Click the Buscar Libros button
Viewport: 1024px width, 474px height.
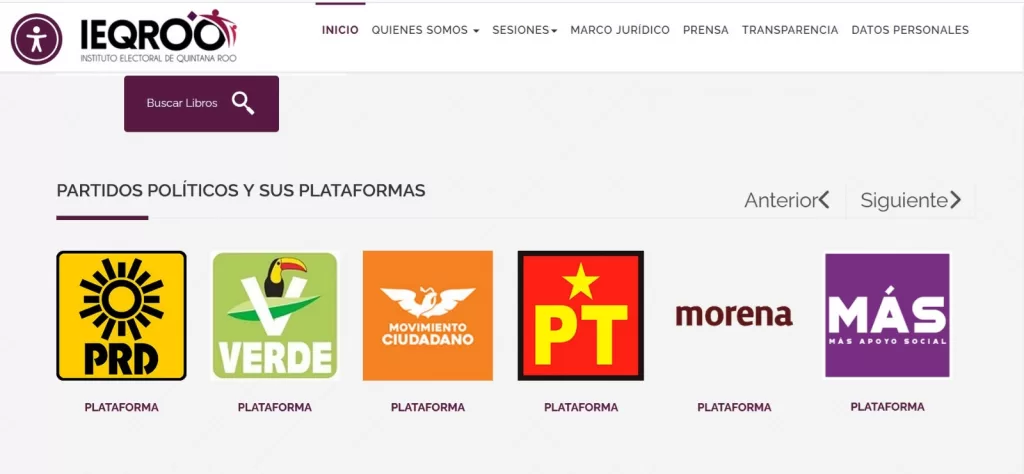(x=201, y=104)
